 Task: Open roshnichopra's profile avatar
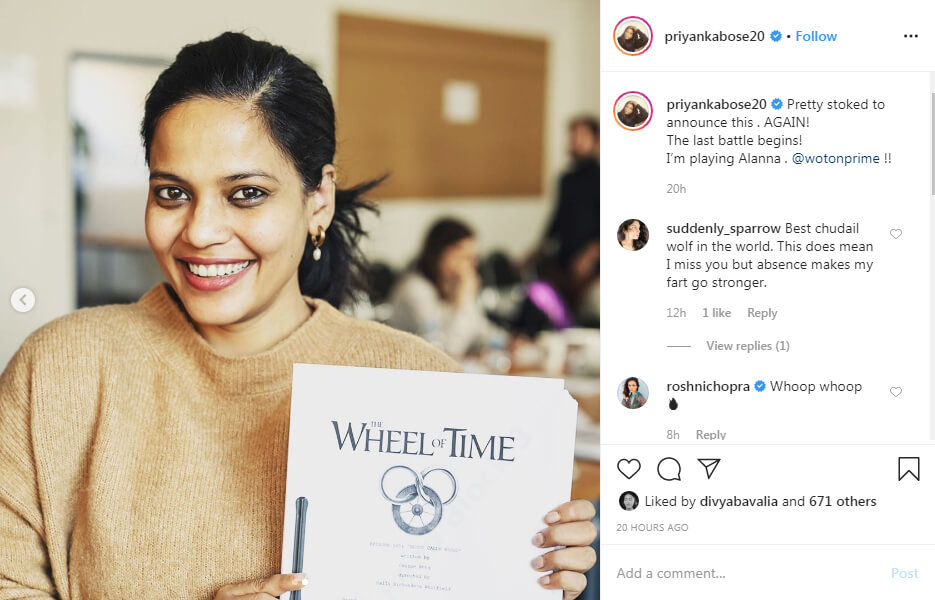coord(633,392)
